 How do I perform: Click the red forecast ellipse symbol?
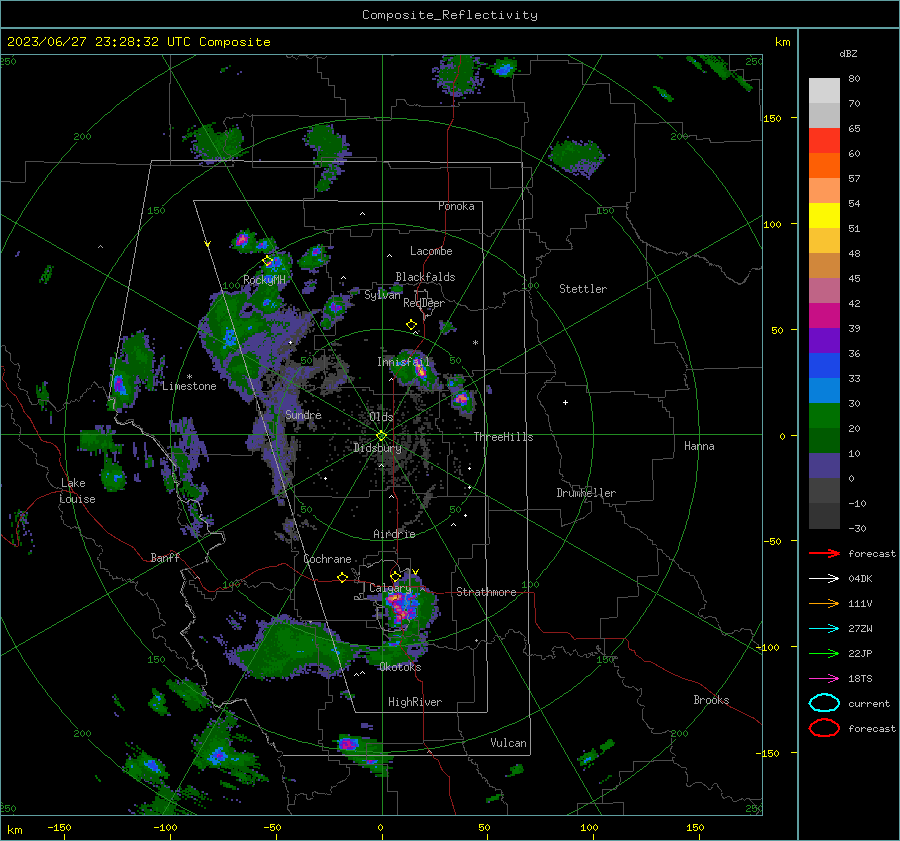tap(824, 728)
